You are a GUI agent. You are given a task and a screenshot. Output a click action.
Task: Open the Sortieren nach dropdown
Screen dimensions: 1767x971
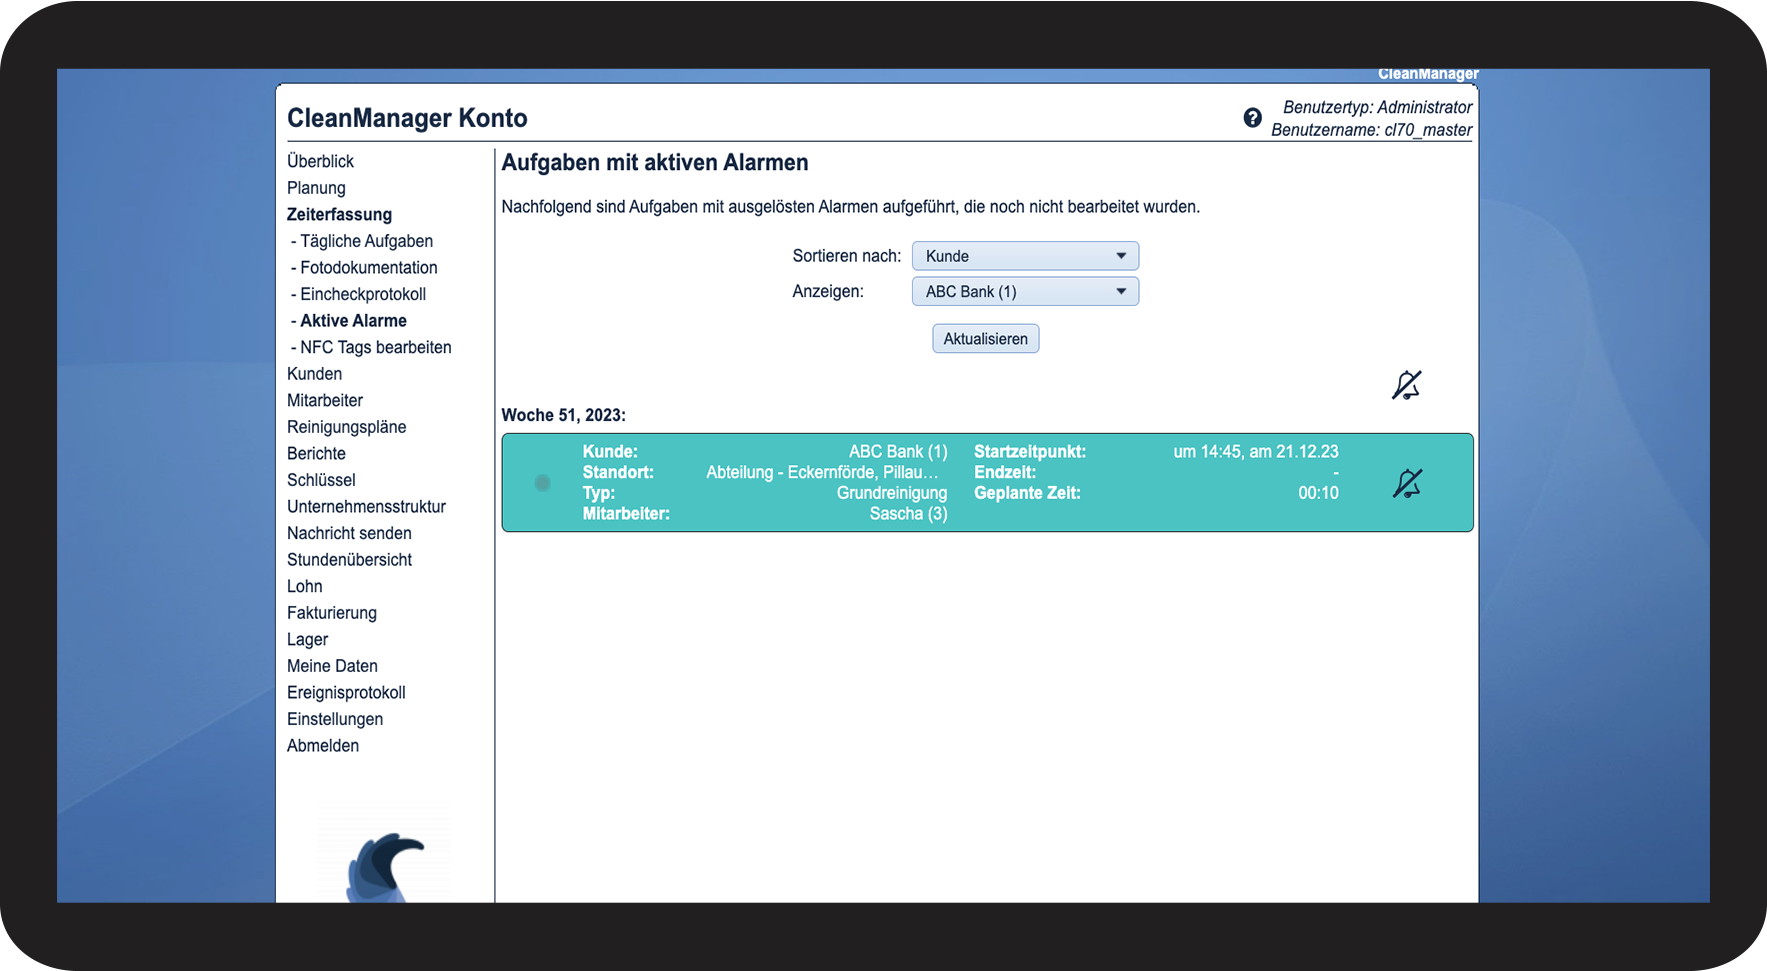[x=1024, y=256]
